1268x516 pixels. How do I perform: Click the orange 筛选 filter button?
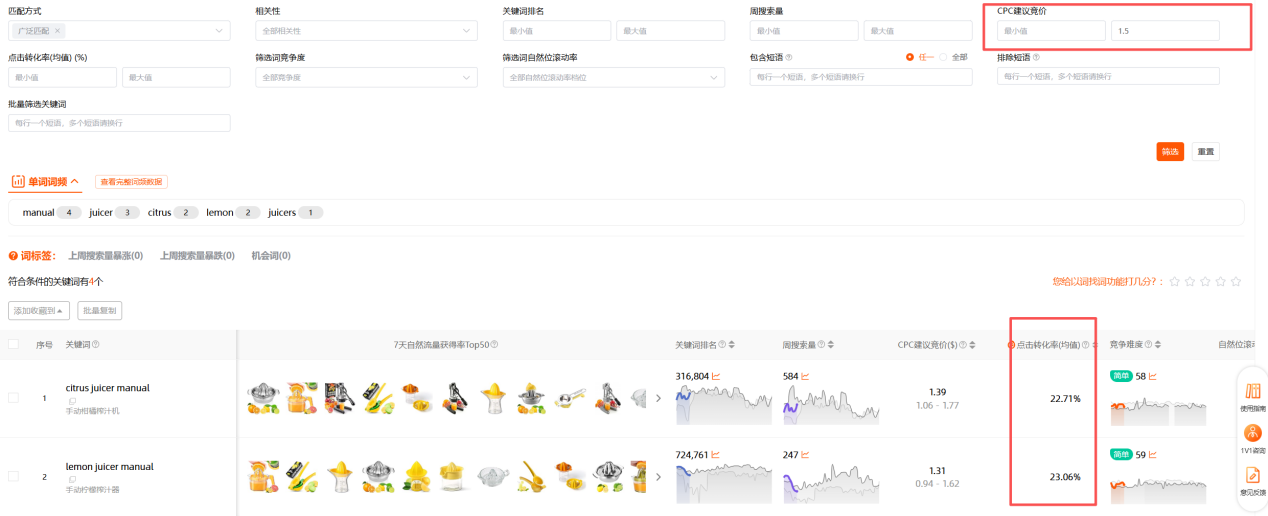click(x=1170, y=152)
